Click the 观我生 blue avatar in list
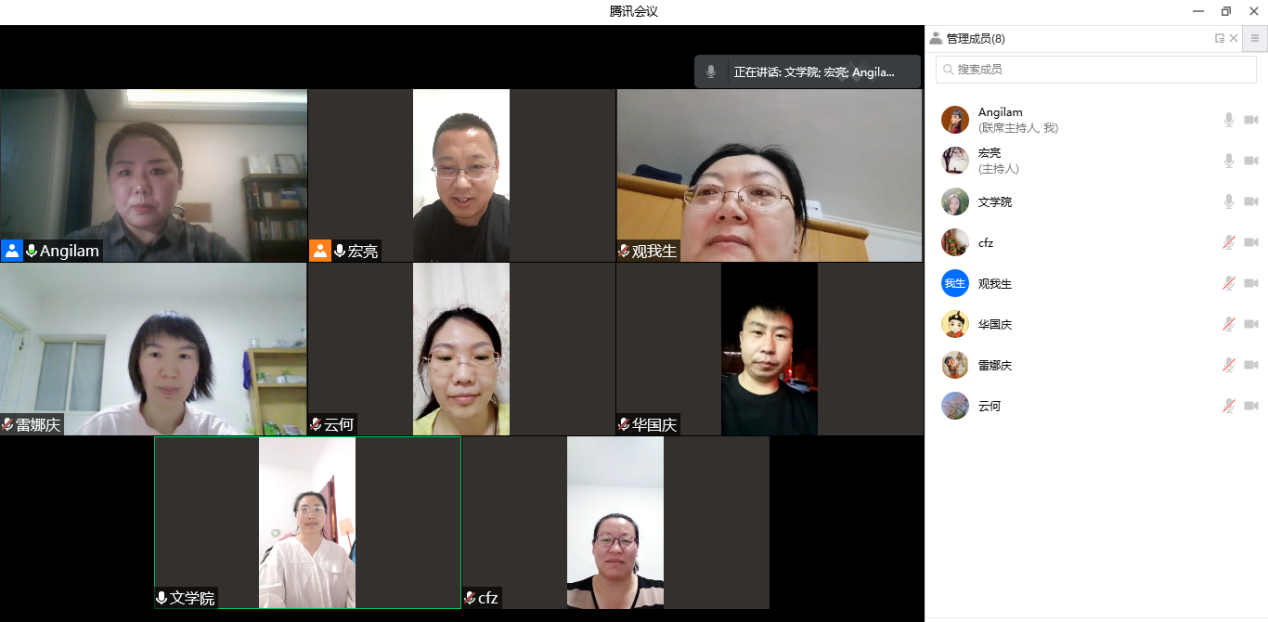This screenshot has width=1268, height=622. (955, 284)
